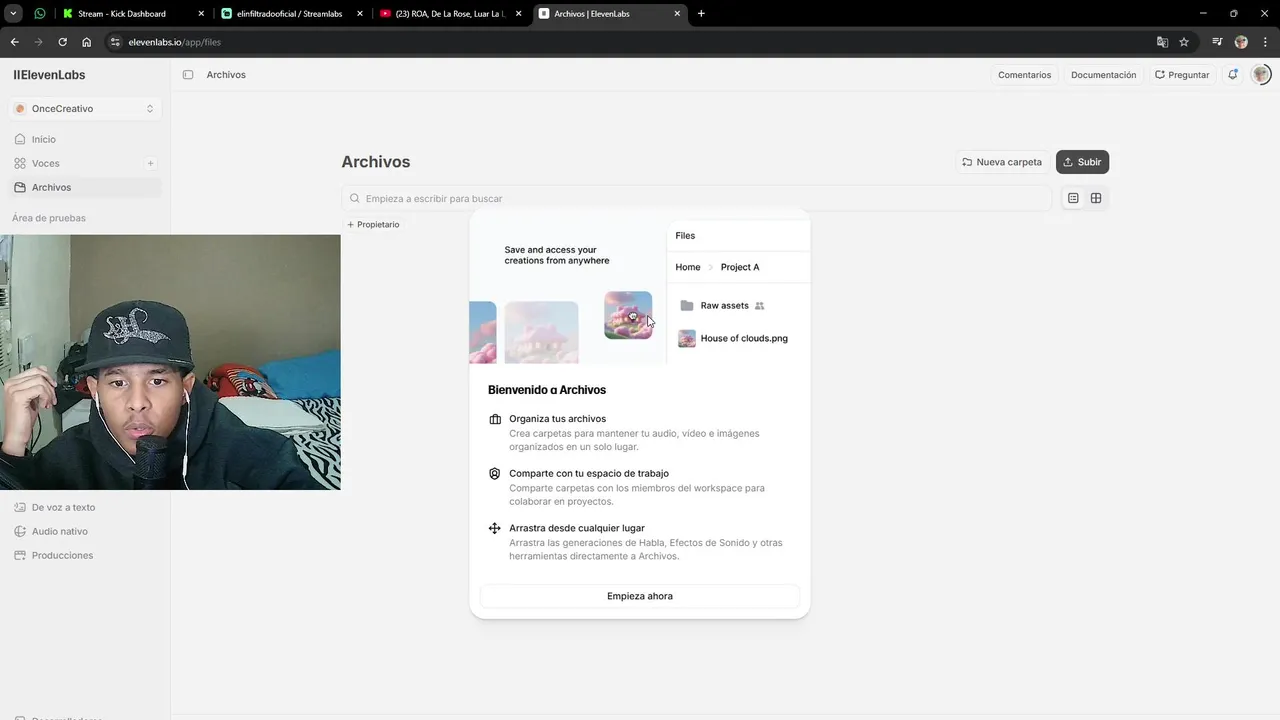Click the Raw assets folder row
The image size is (1280, 720).
(738, 306)
